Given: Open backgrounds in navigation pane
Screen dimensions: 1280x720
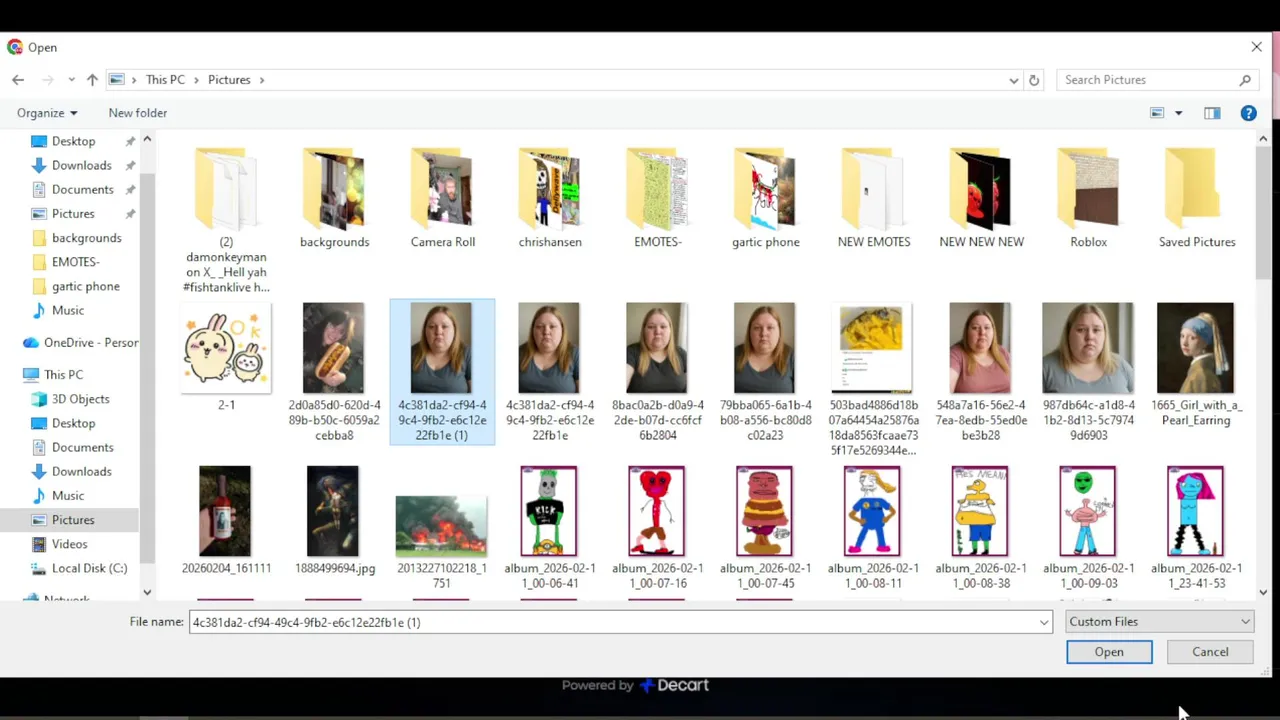Looking at the screenshot, I should (x=86, y=238).
